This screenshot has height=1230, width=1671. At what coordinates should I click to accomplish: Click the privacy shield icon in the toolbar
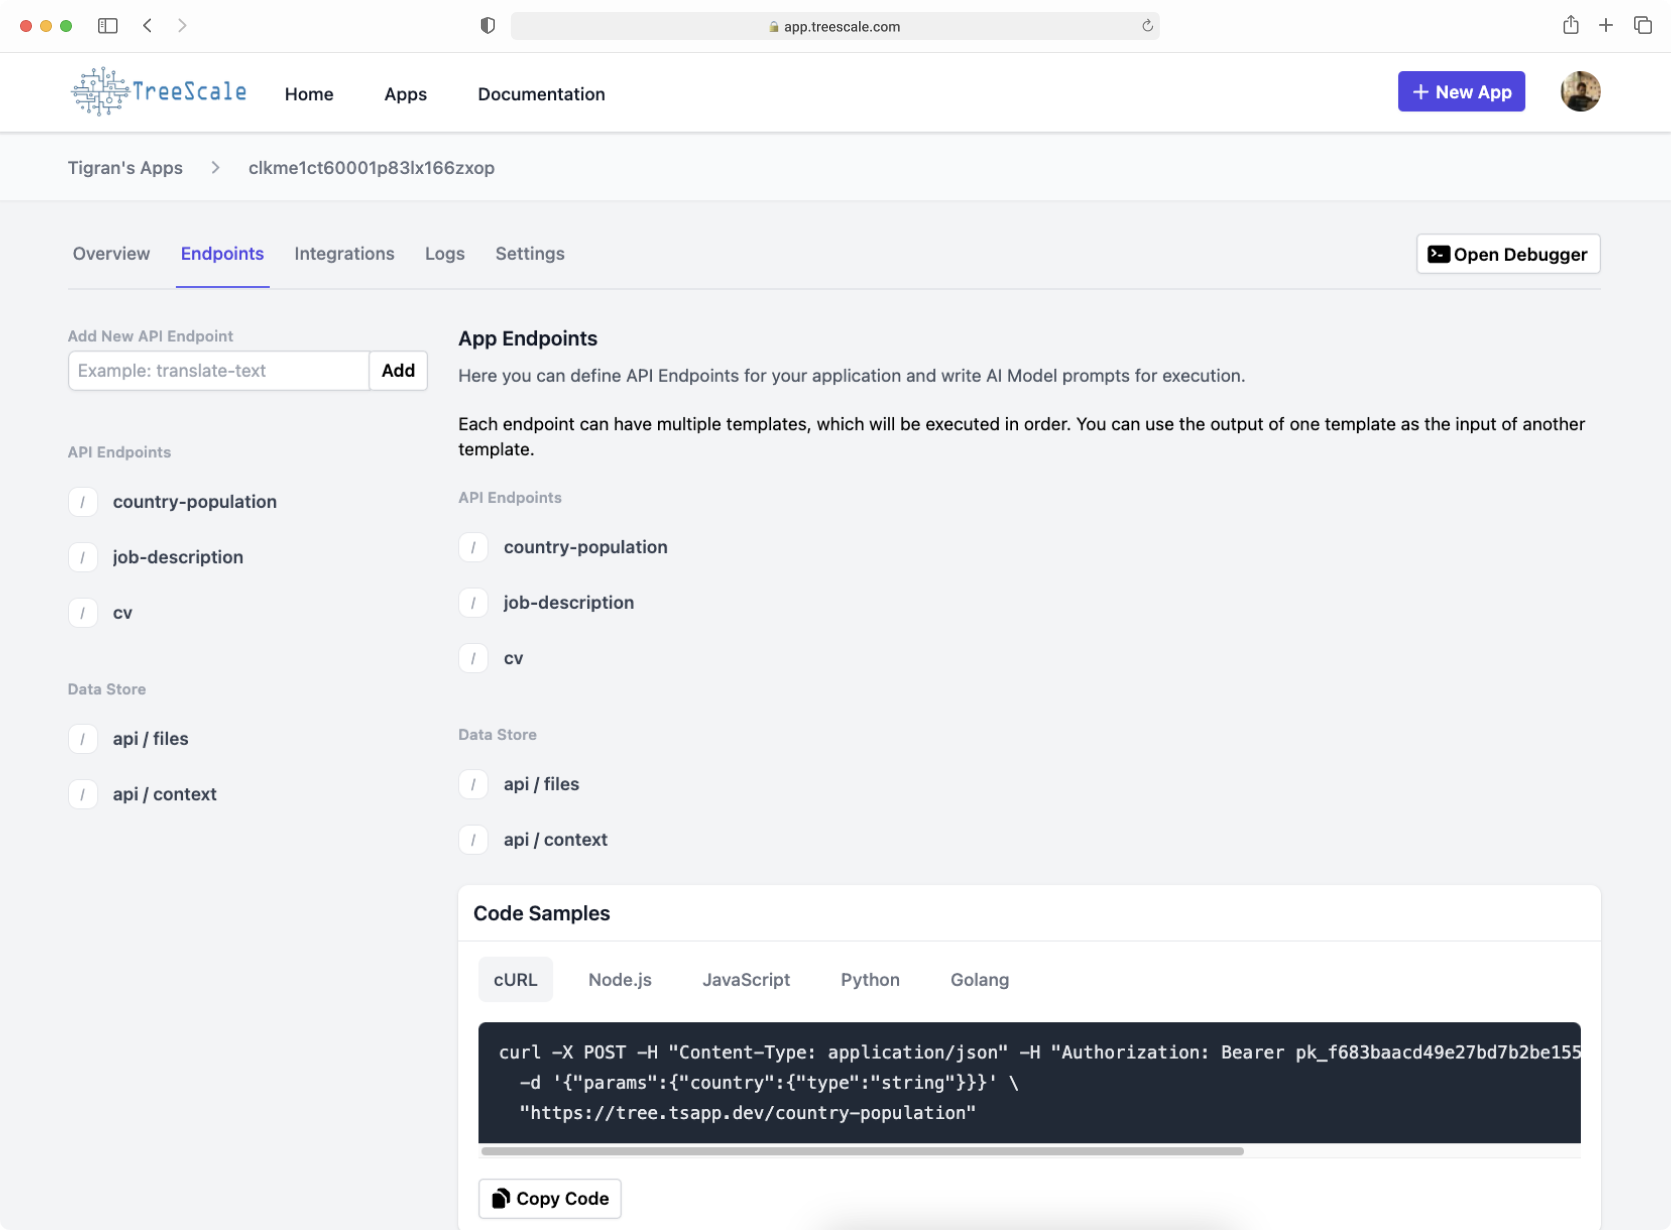(488, 26)
